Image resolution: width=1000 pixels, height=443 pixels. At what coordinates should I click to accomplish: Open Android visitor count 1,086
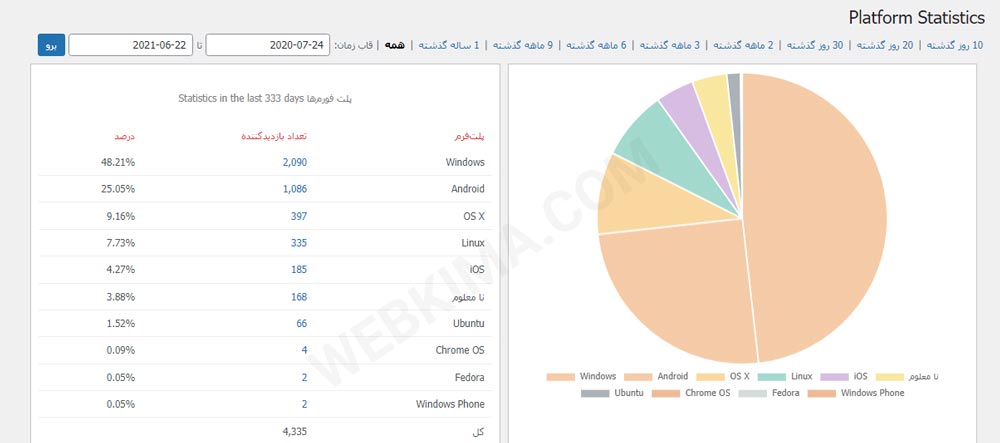295,189
